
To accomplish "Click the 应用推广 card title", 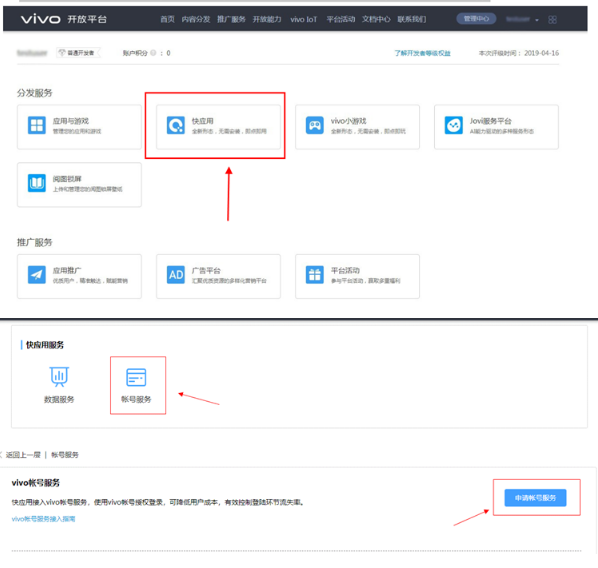I will click(x=67, y=270).
